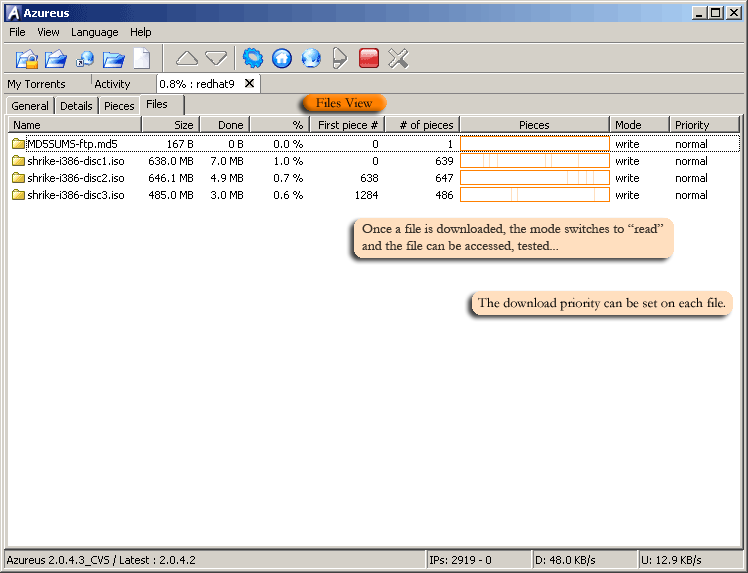Click the 7.0 MB done value
Screen dimensions: 748x573
point(227,161)
